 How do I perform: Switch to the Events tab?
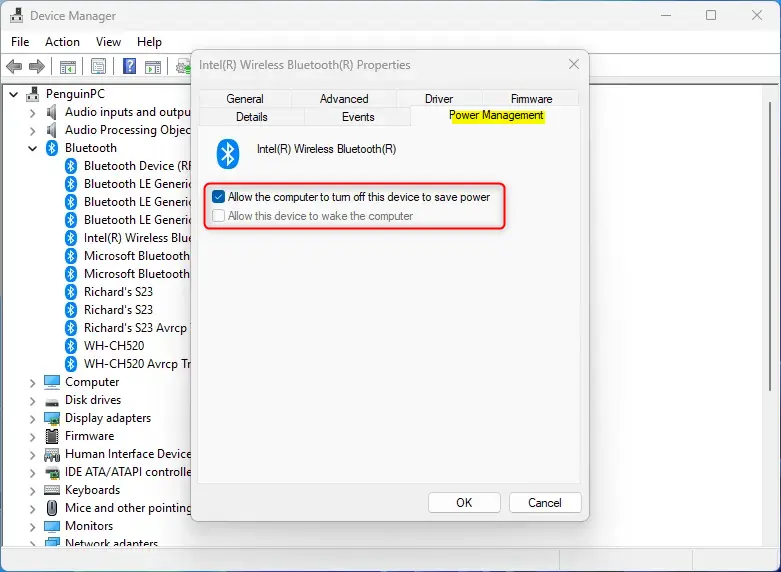click(x=358, y=117)
